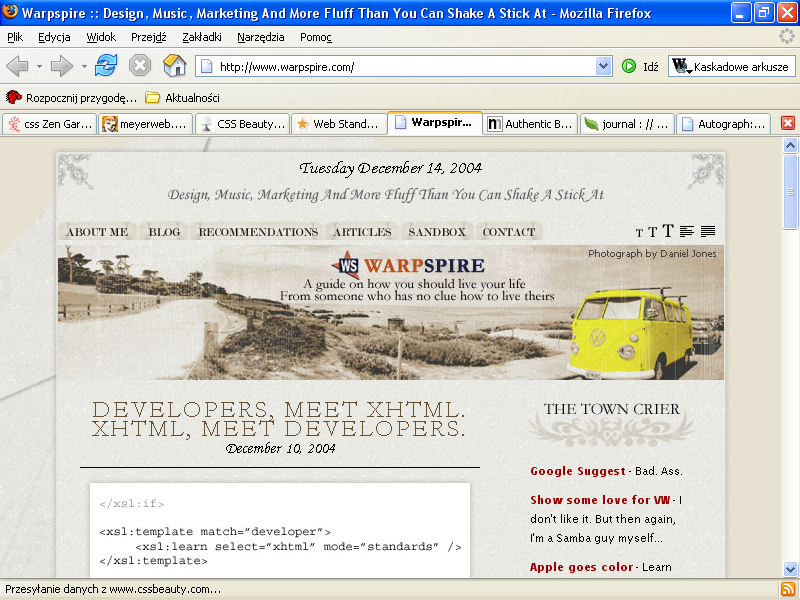
Task: Switch to the journal tab
Action: (627, 124)
